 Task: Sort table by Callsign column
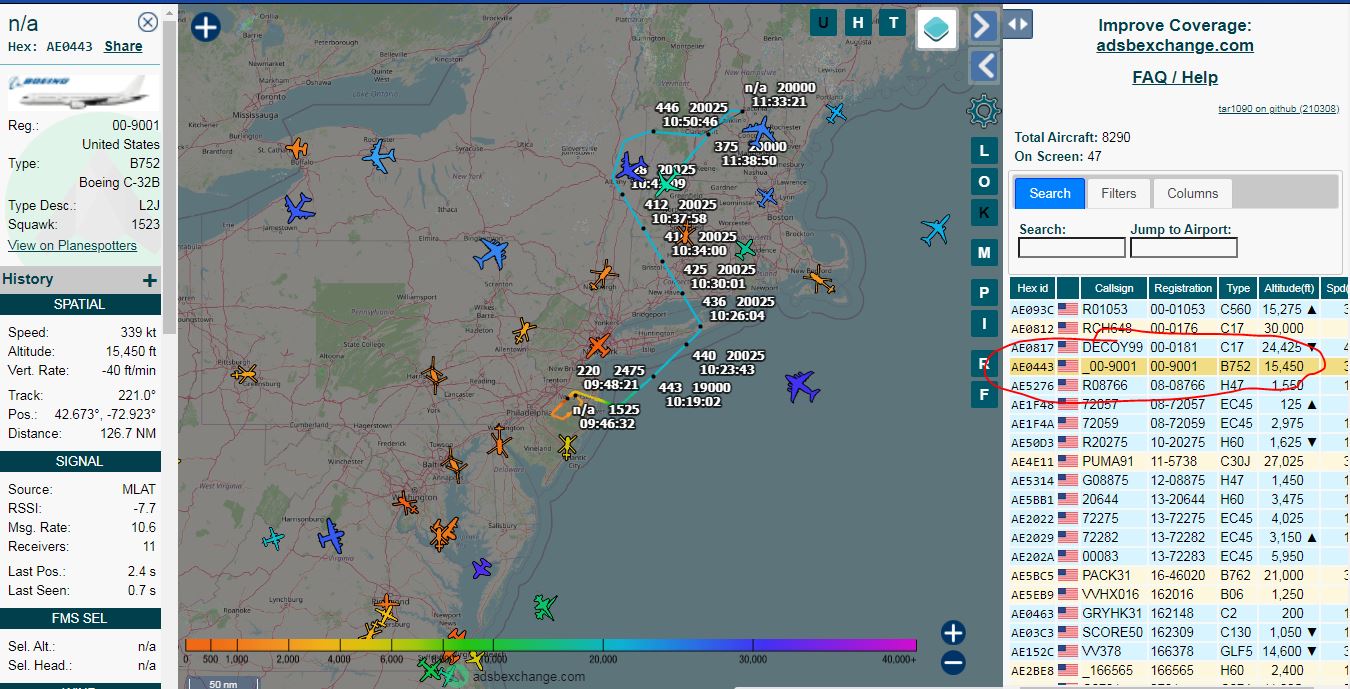click(x=1113, y=288)
